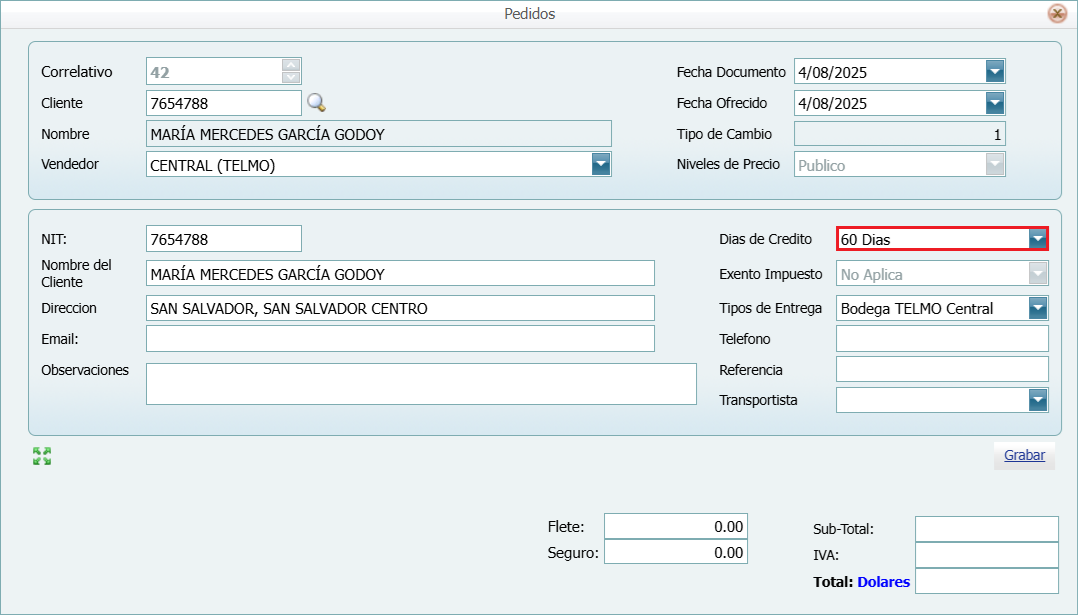This screenshot has width=1078, height=615.
Task: Select the Email text field
Action: pos(400,339)
